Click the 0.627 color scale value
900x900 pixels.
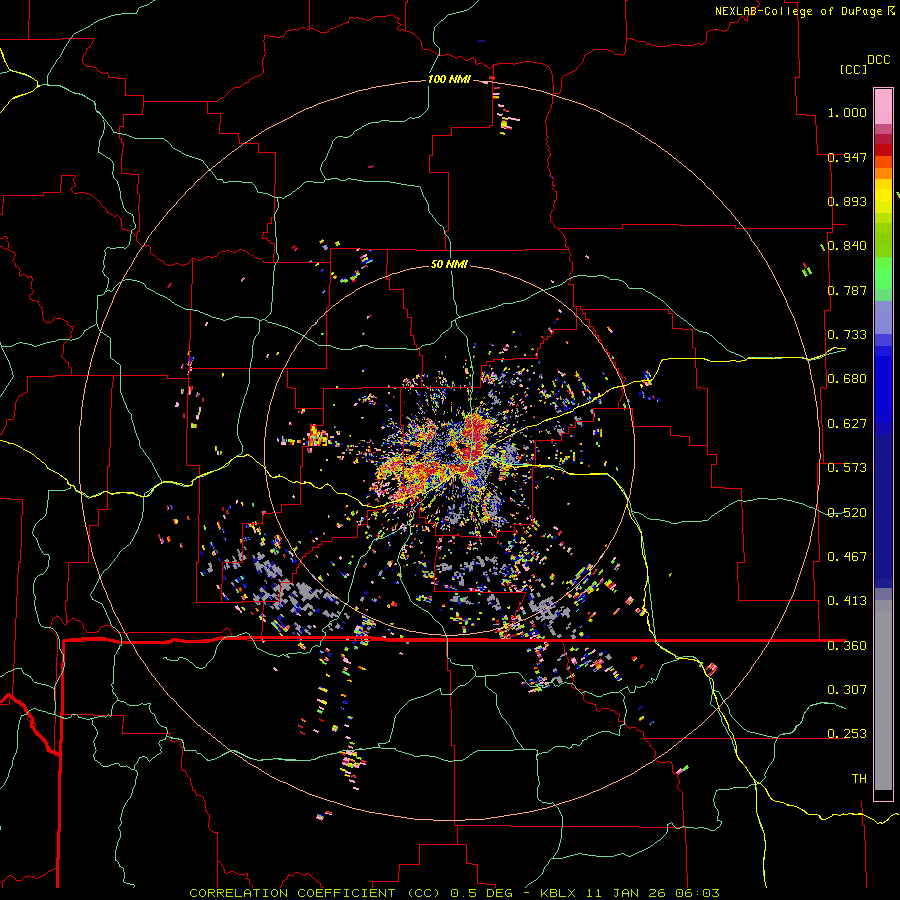point(847,423)
